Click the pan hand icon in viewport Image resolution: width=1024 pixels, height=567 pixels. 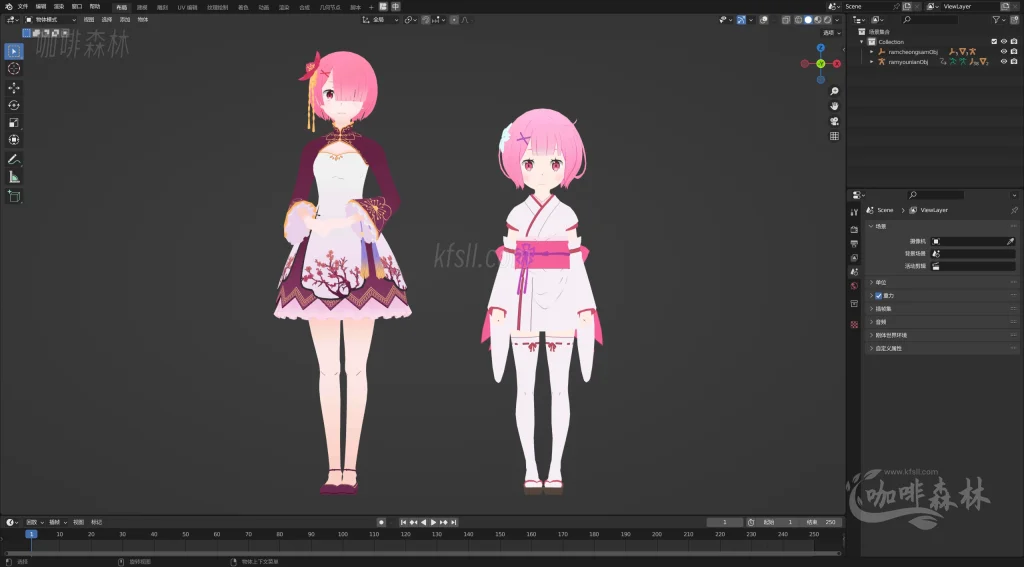pyautogui.click(x=834, y=106)
